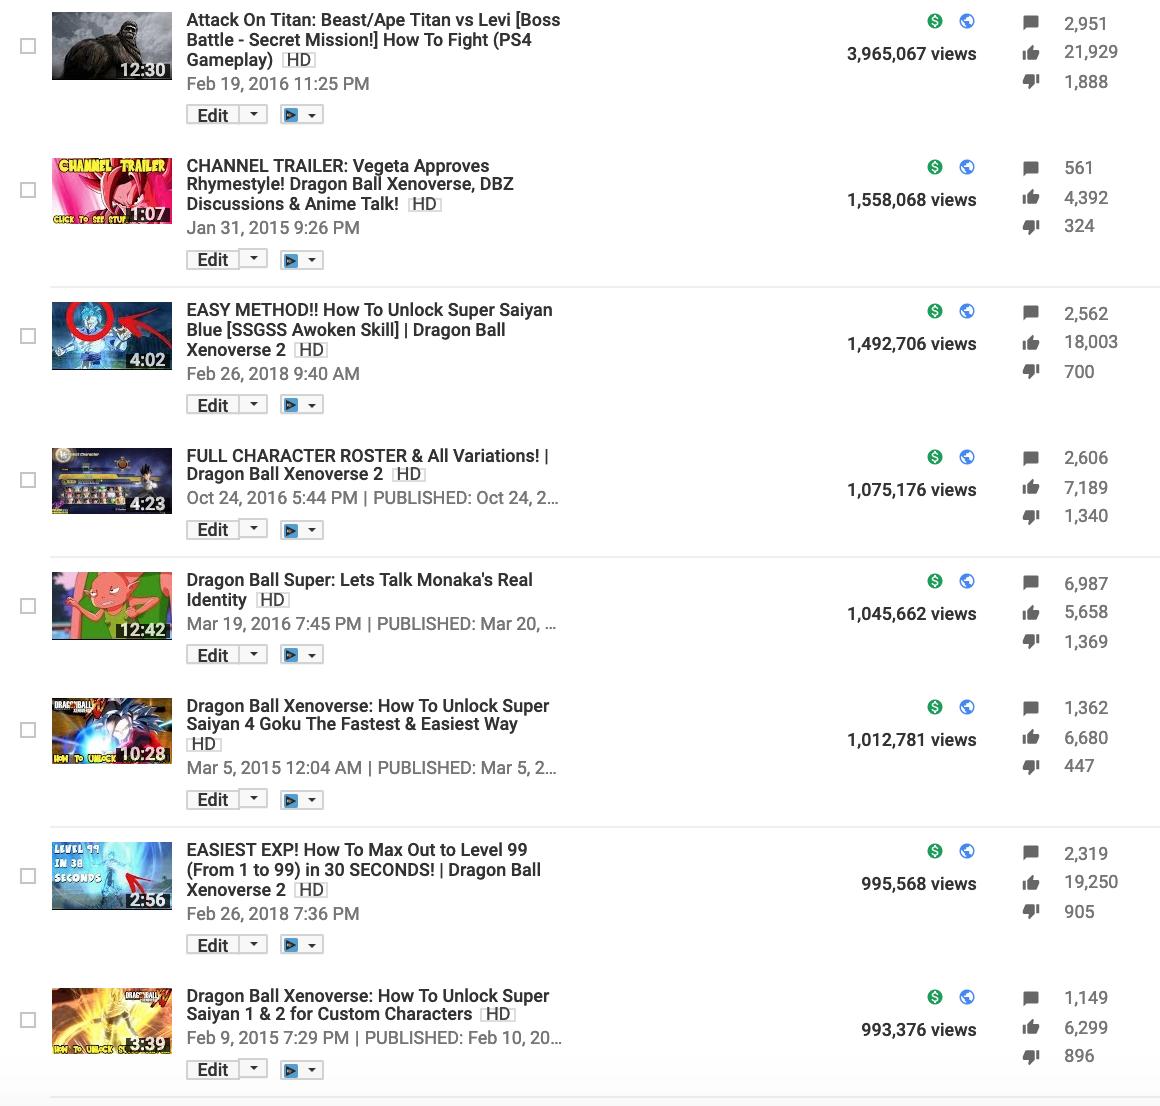
Task: Click thumbs-up icon for EASIEST EXP Level 99 video
Action: (1031, 882)
